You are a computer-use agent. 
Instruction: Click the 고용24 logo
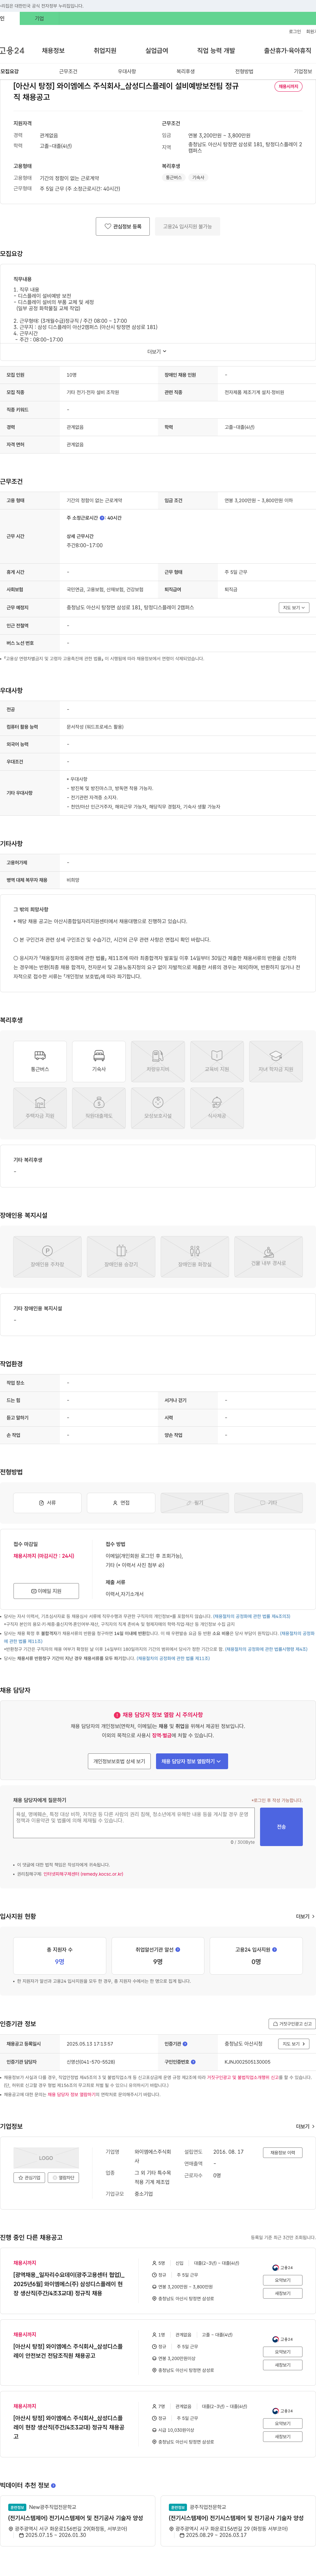(x=12, y=50)
